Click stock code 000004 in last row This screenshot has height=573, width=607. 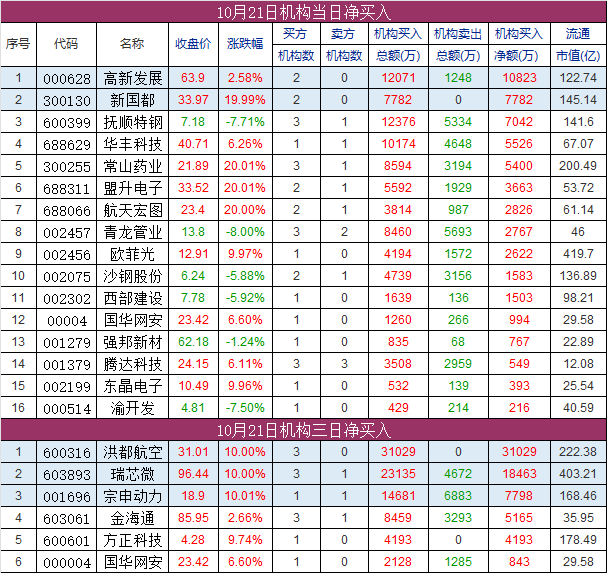(x=67, y=563)
